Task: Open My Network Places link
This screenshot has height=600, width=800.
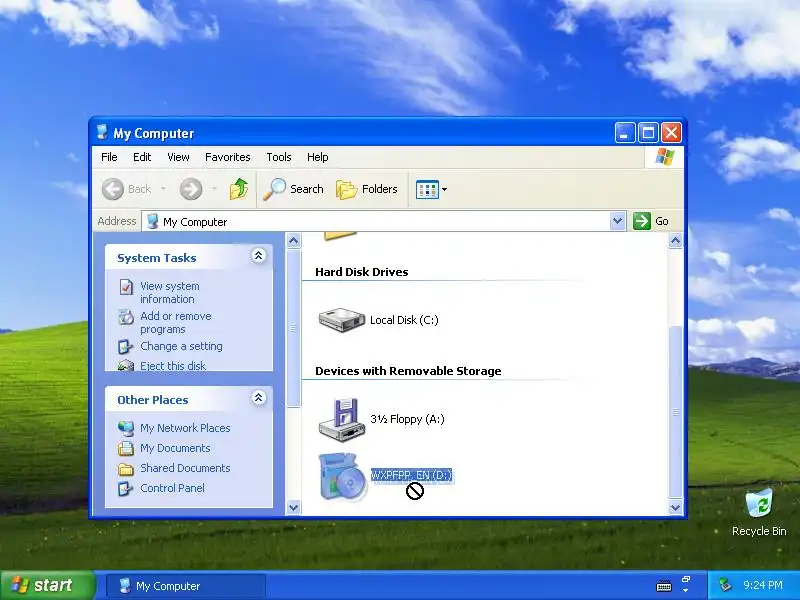Action: tap(185, 428)
